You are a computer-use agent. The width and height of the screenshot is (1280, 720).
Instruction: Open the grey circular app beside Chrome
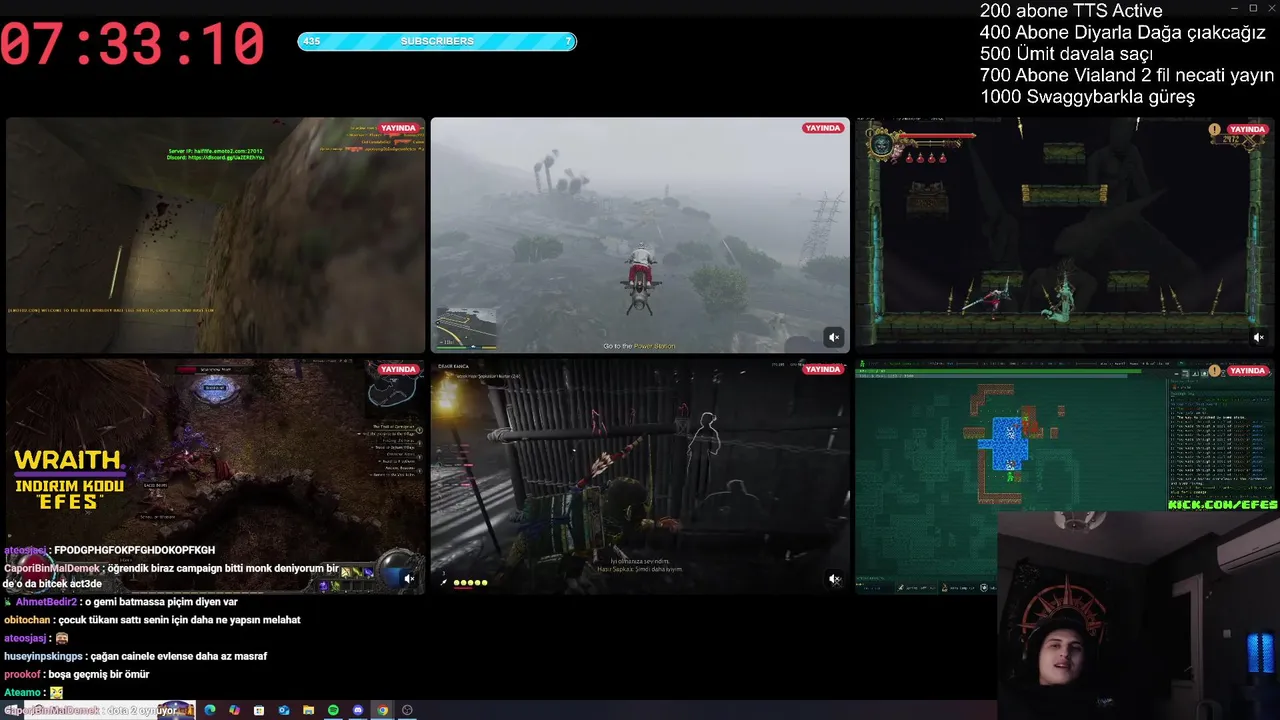(407, 710)
